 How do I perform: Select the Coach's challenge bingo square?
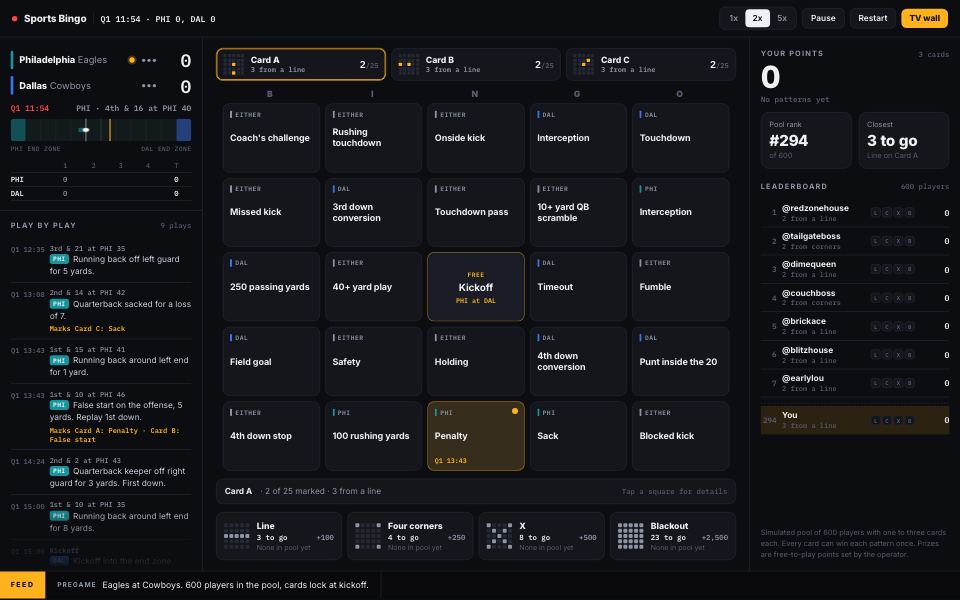click(x=271, y=138)
